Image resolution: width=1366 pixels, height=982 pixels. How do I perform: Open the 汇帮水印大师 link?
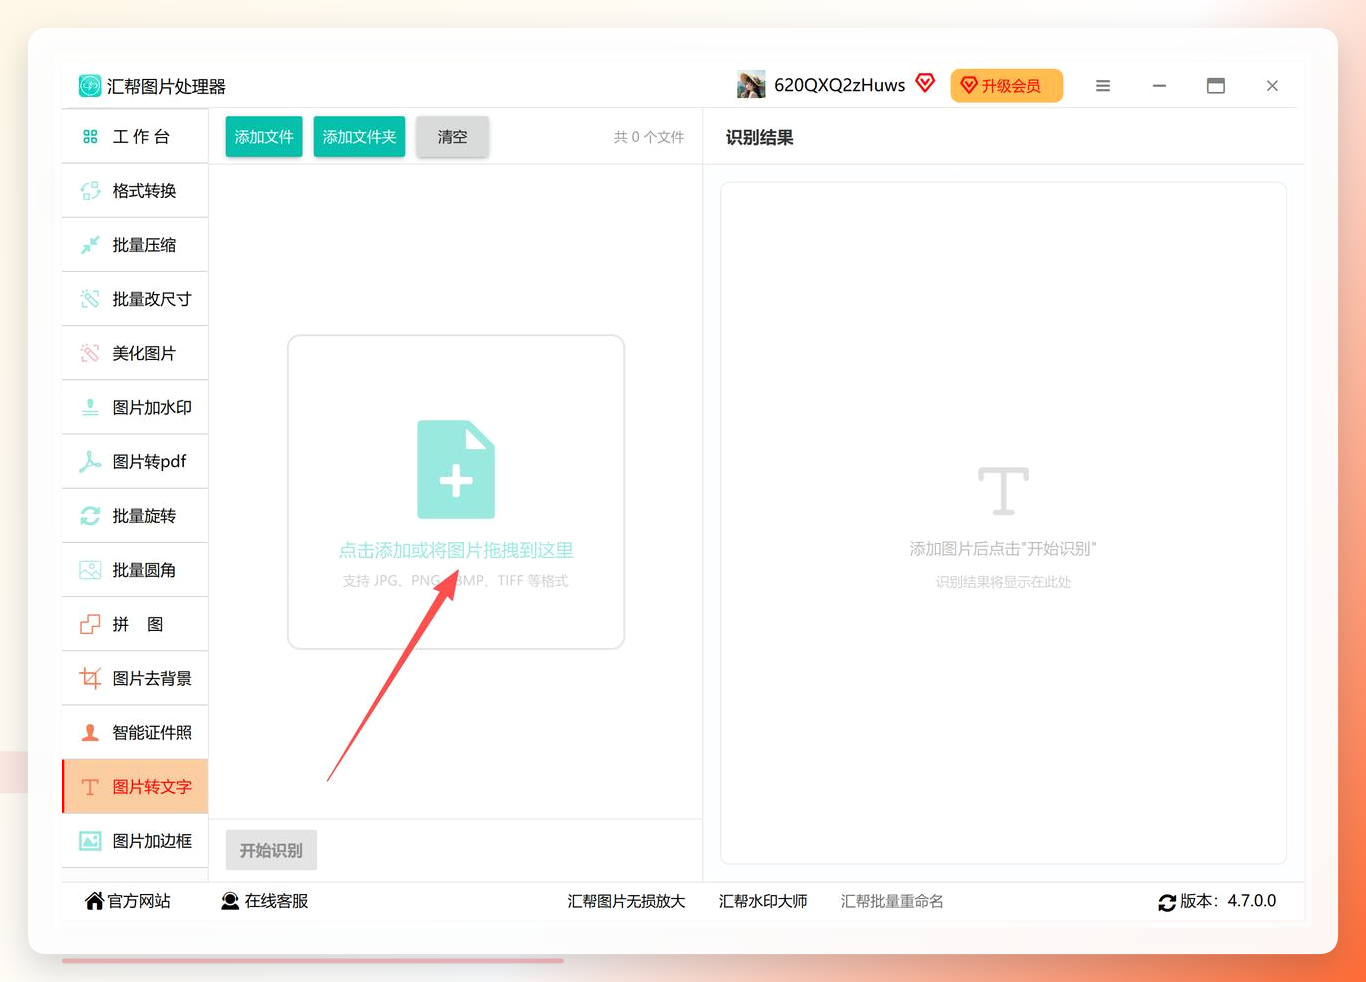pos(763,901)
